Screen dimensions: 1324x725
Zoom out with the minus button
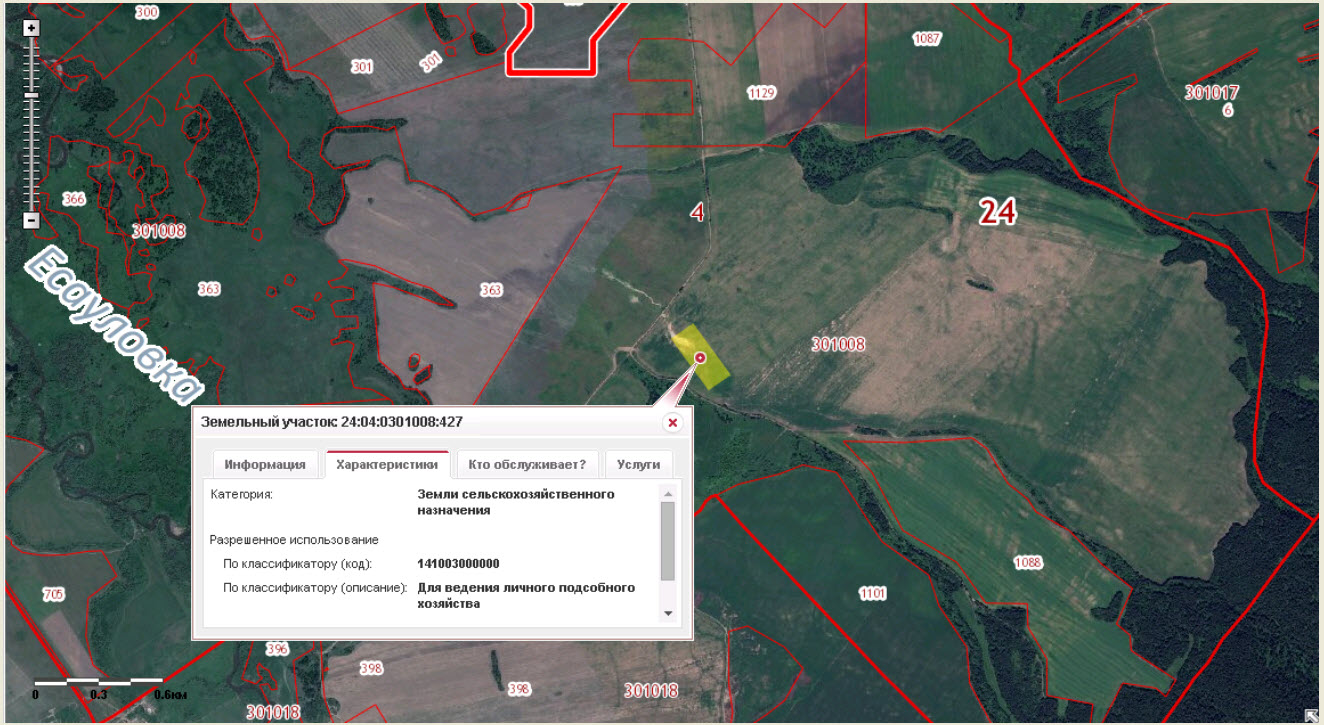coord(31,220)
